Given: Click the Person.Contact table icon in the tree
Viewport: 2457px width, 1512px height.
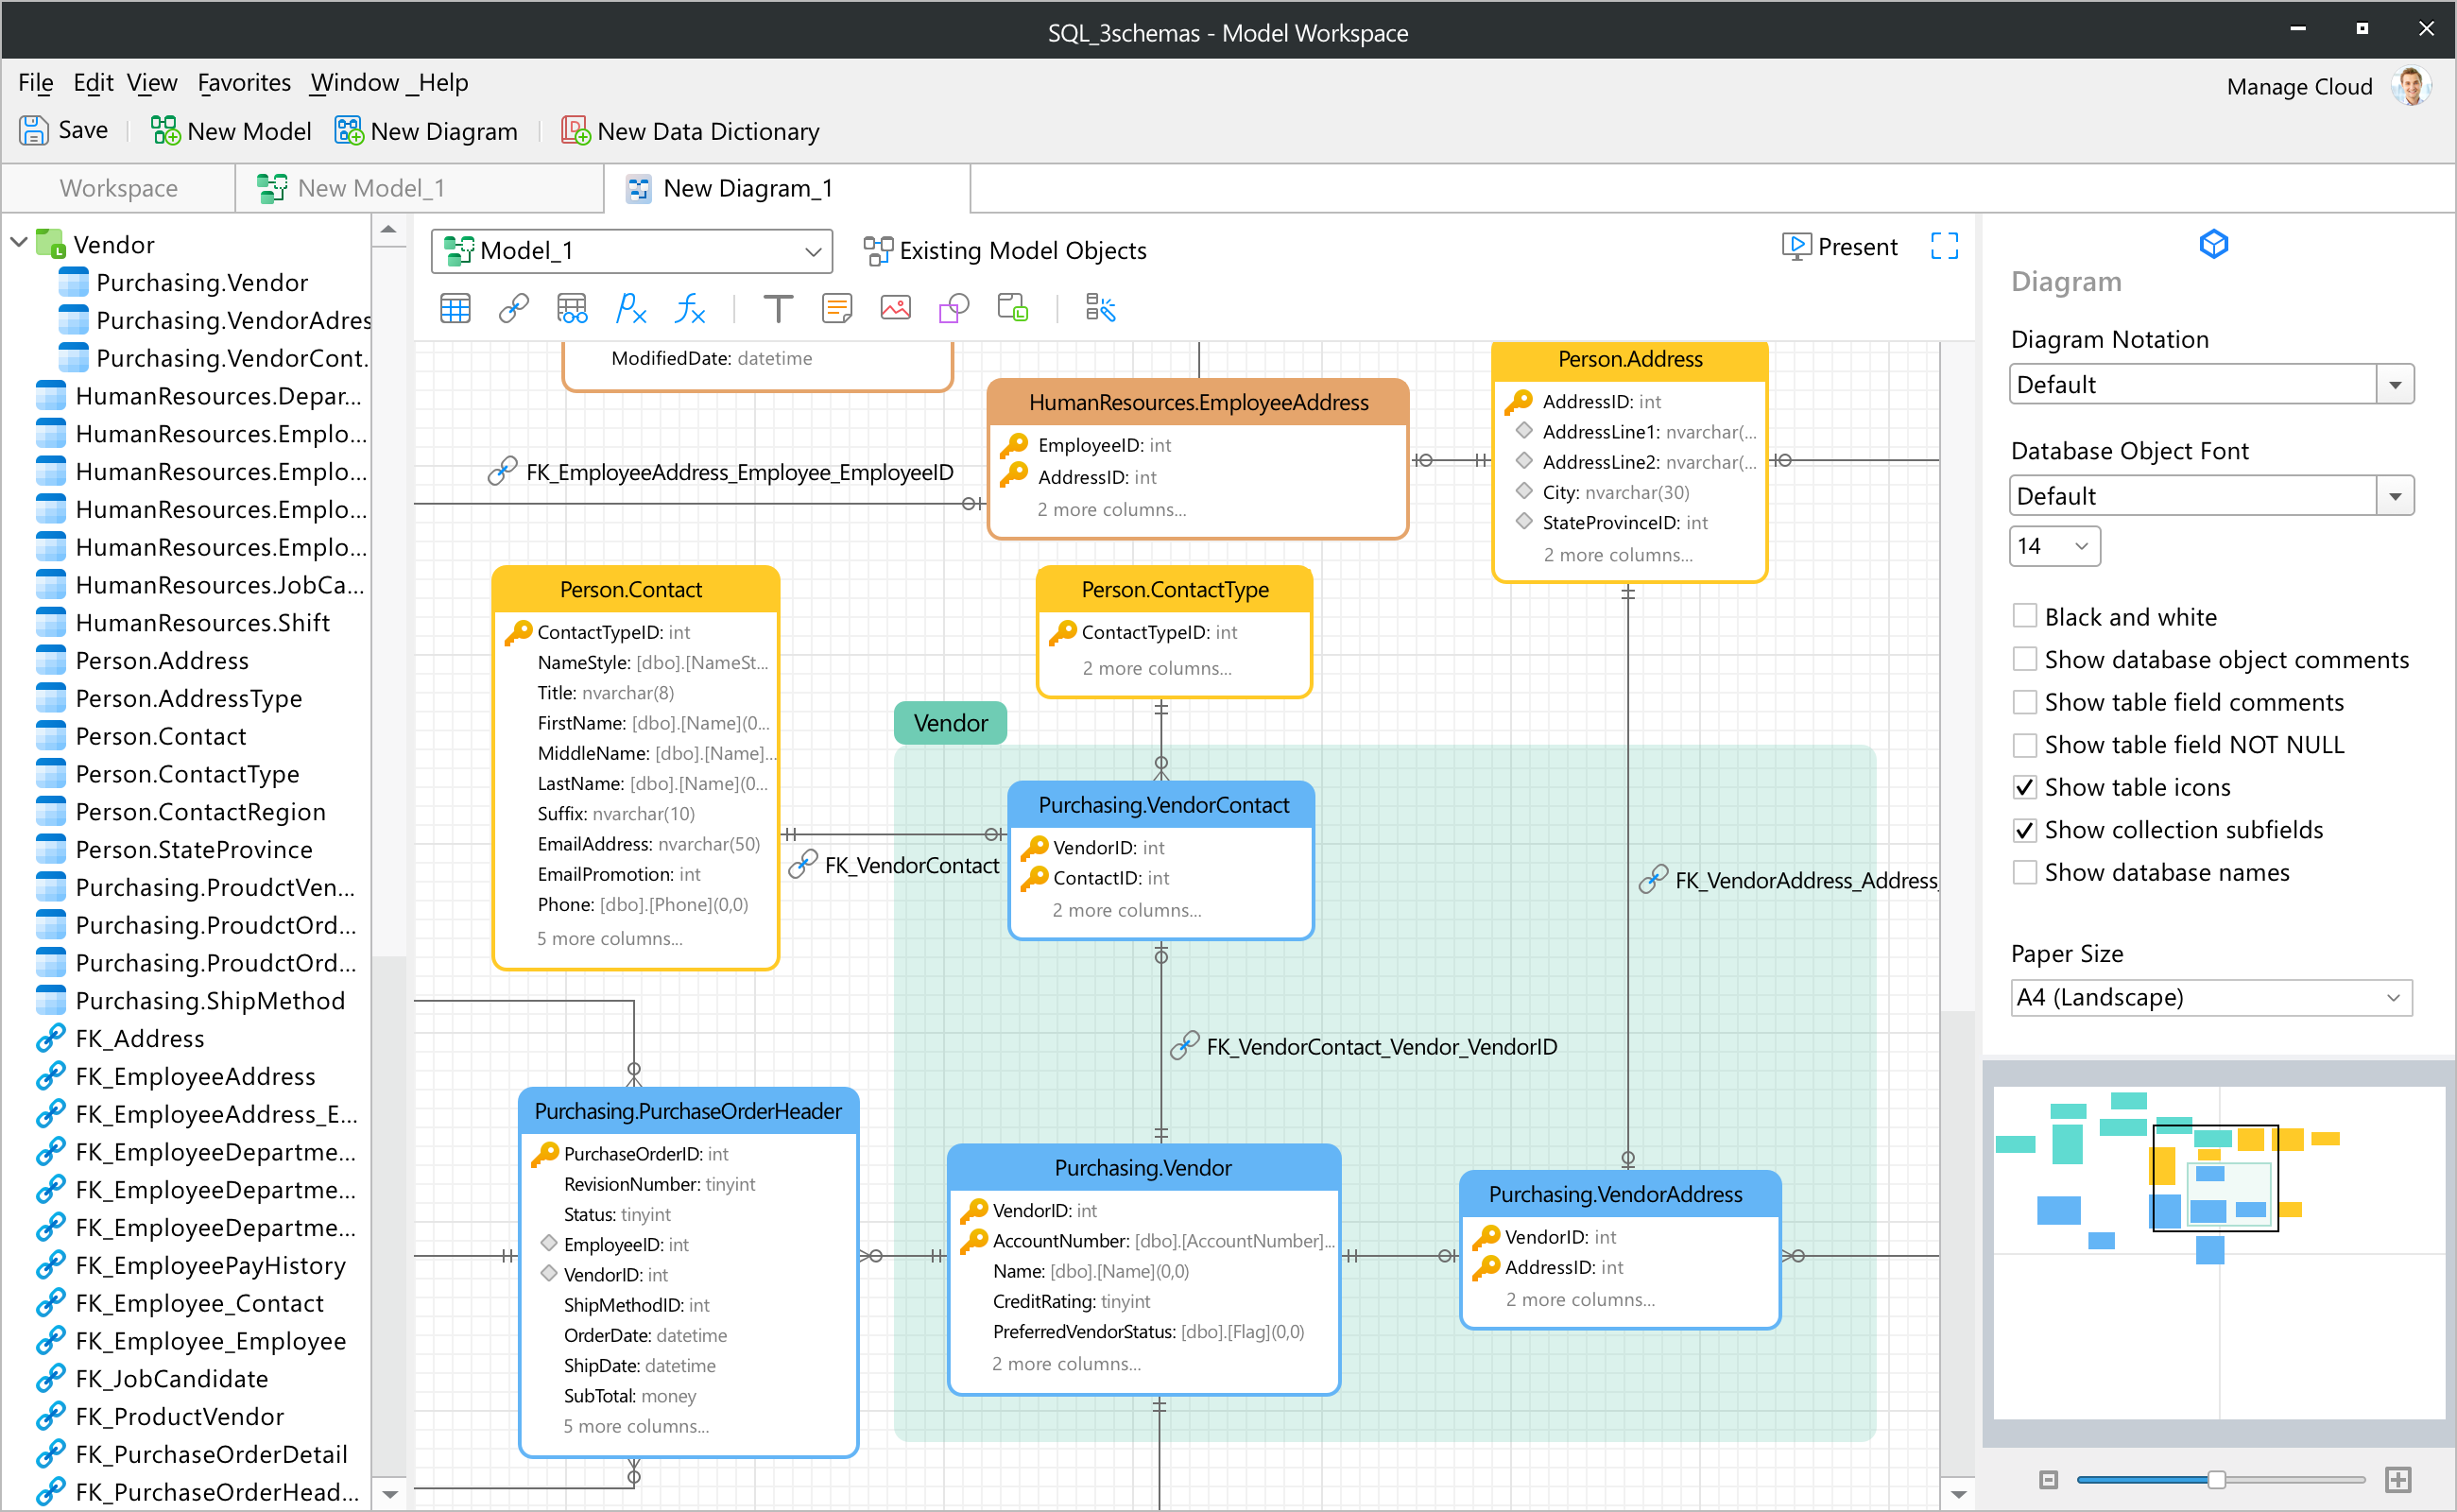Looking at the screenshot, I should click(x=50, y=736).
